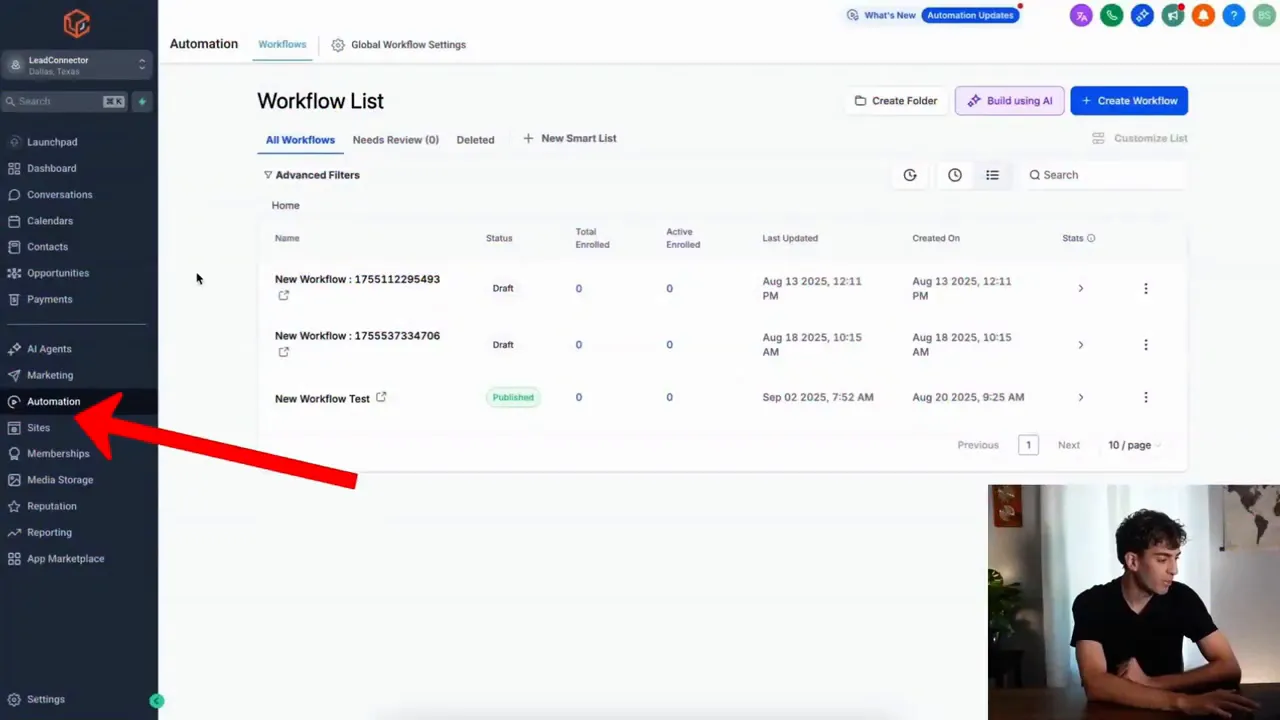Click the refresh history icon beside the view toggle
This screenshot has height=720, width=1280.
910,175
